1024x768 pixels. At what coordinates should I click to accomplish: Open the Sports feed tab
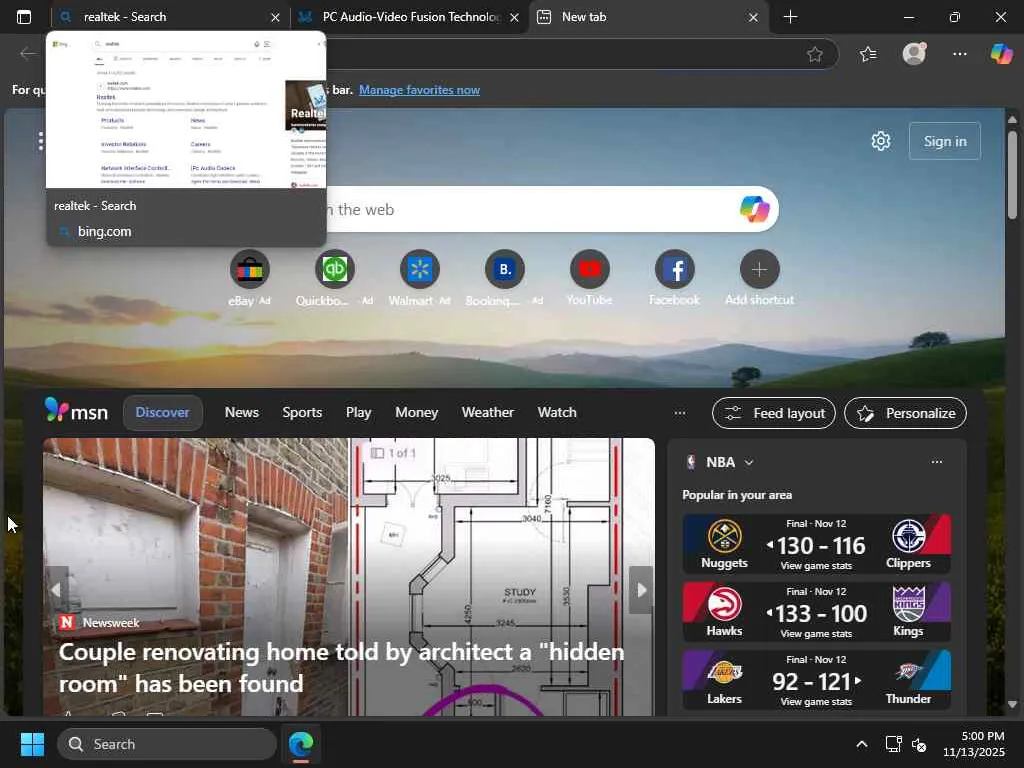click(x=302, y=413)
